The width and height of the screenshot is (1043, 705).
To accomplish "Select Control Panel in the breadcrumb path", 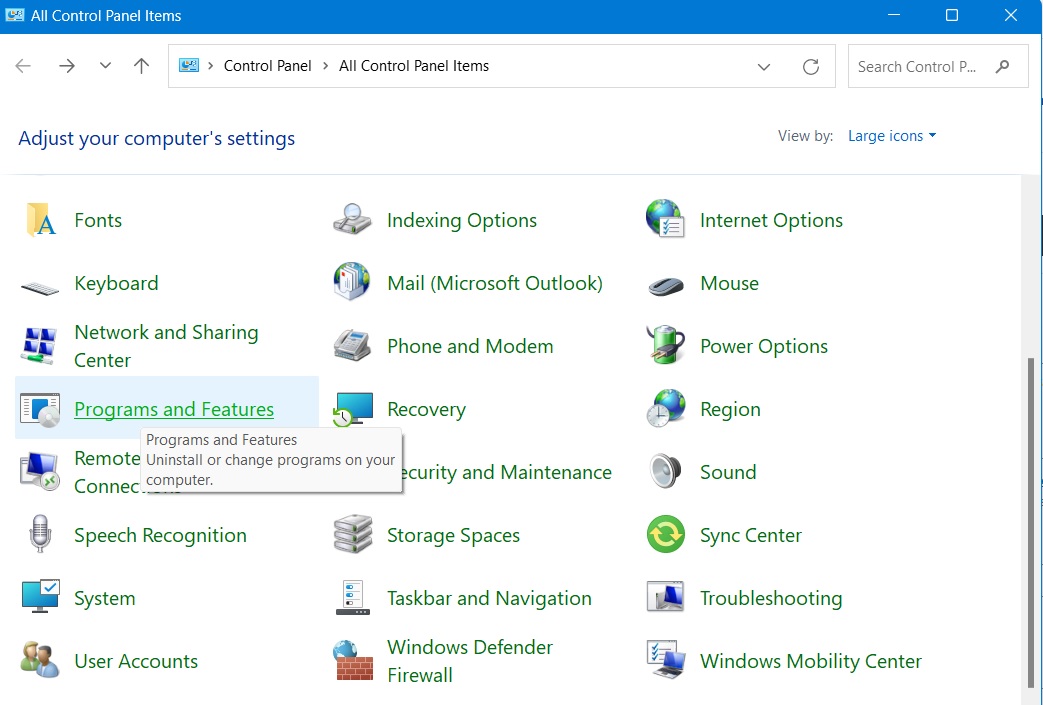I will (267, 65).
